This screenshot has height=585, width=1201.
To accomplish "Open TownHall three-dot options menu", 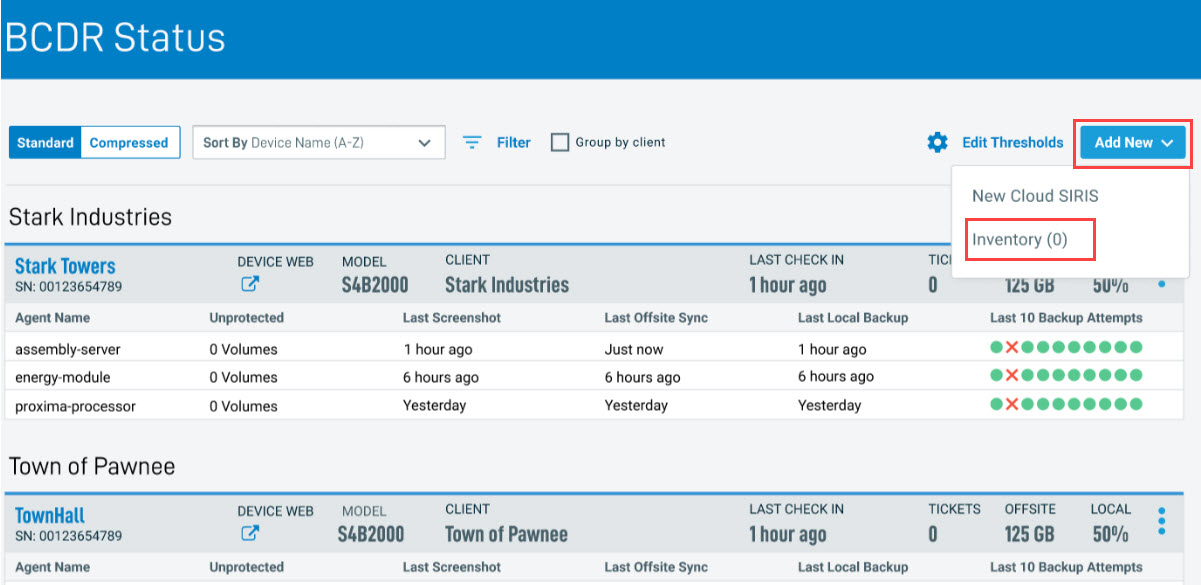I will 1161,521.
